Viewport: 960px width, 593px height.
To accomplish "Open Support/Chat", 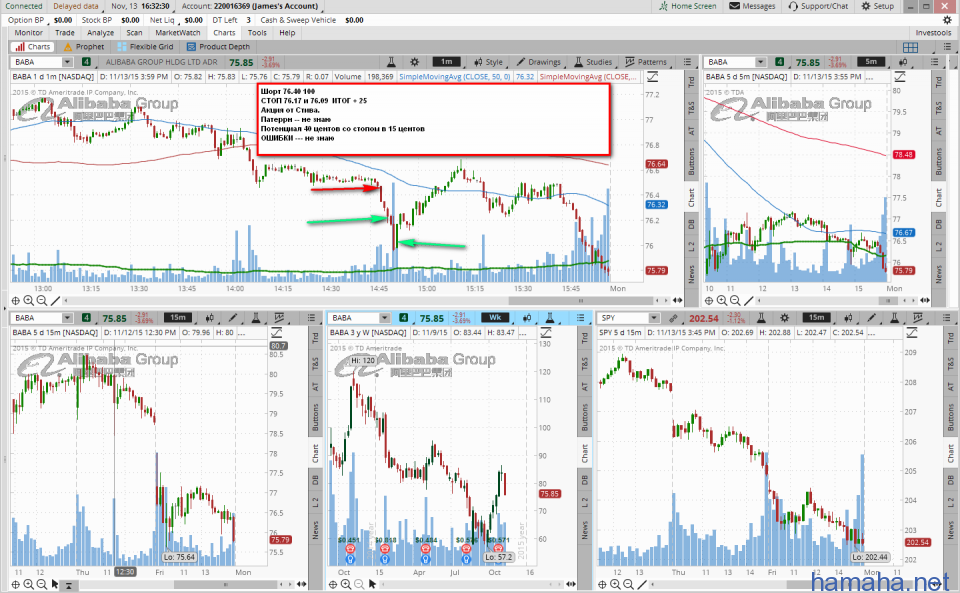I will (818, 6).
